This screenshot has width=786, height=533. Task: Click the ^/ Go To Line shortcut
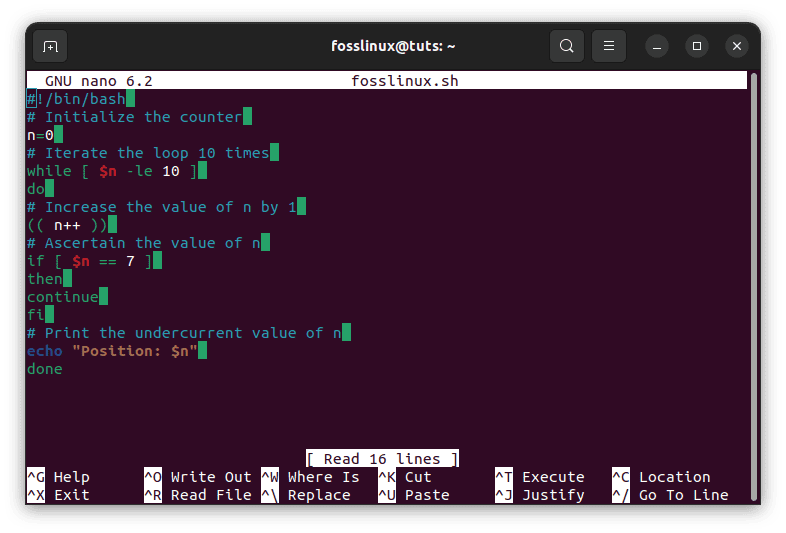670,495
